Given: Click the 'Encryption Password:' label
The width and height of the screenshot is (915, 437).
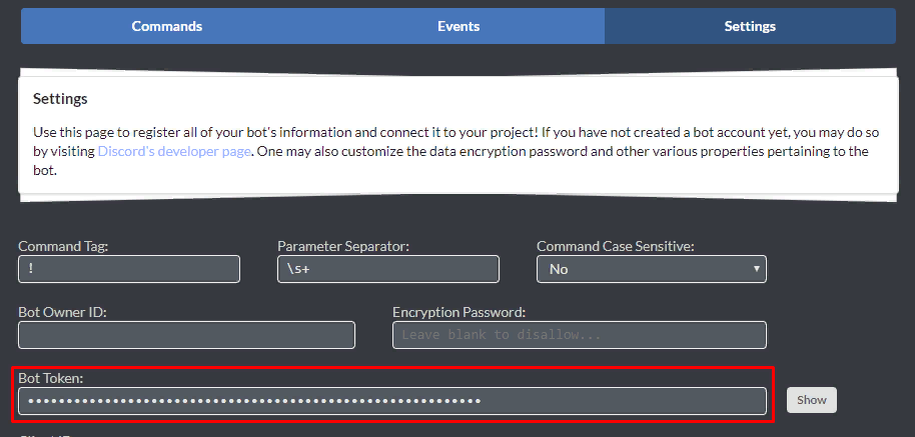Looking at the screenshot, I should (459, 312).
